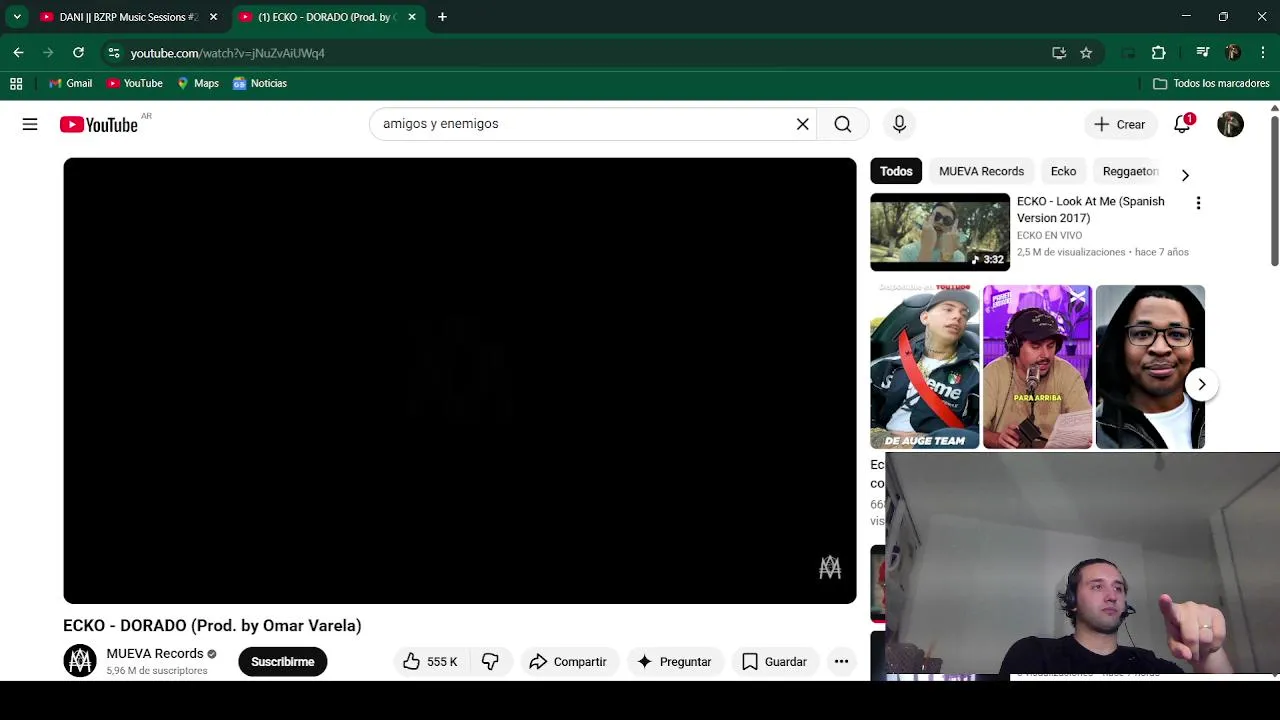Open MUEVA Records channel name link

(x=155, y=653)
